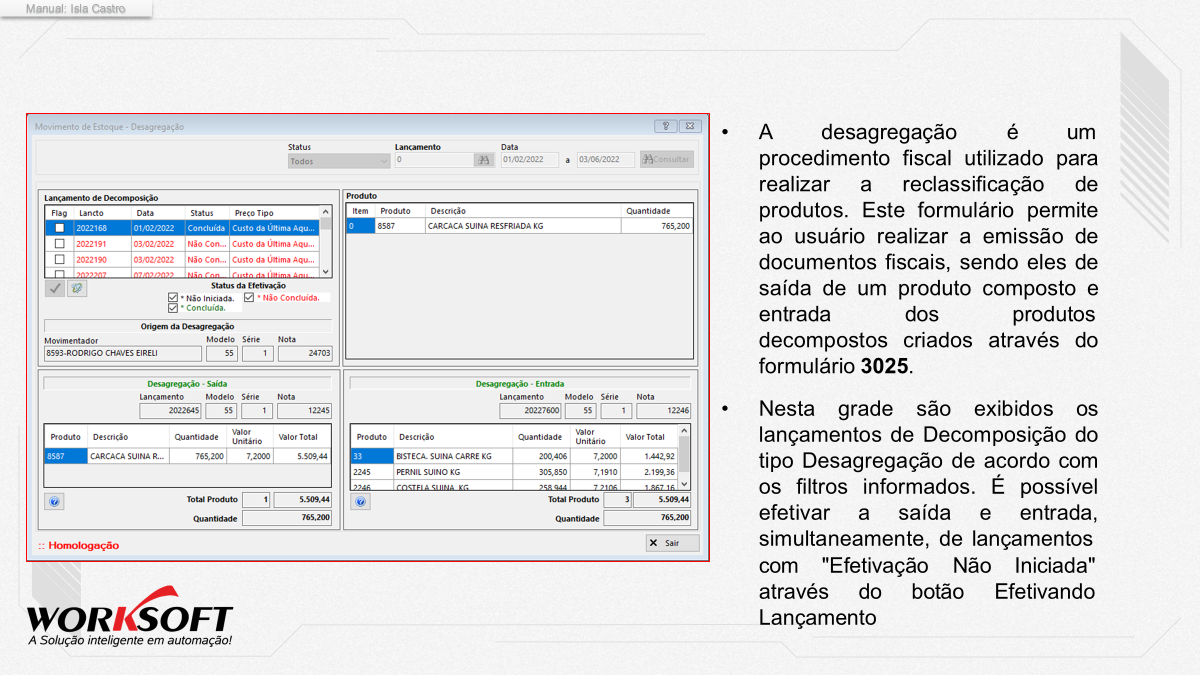This screenshot has width=1200, height=675.
Task: Select BISTECA. SUINA CARRE KG row
Action: (514, 456)
